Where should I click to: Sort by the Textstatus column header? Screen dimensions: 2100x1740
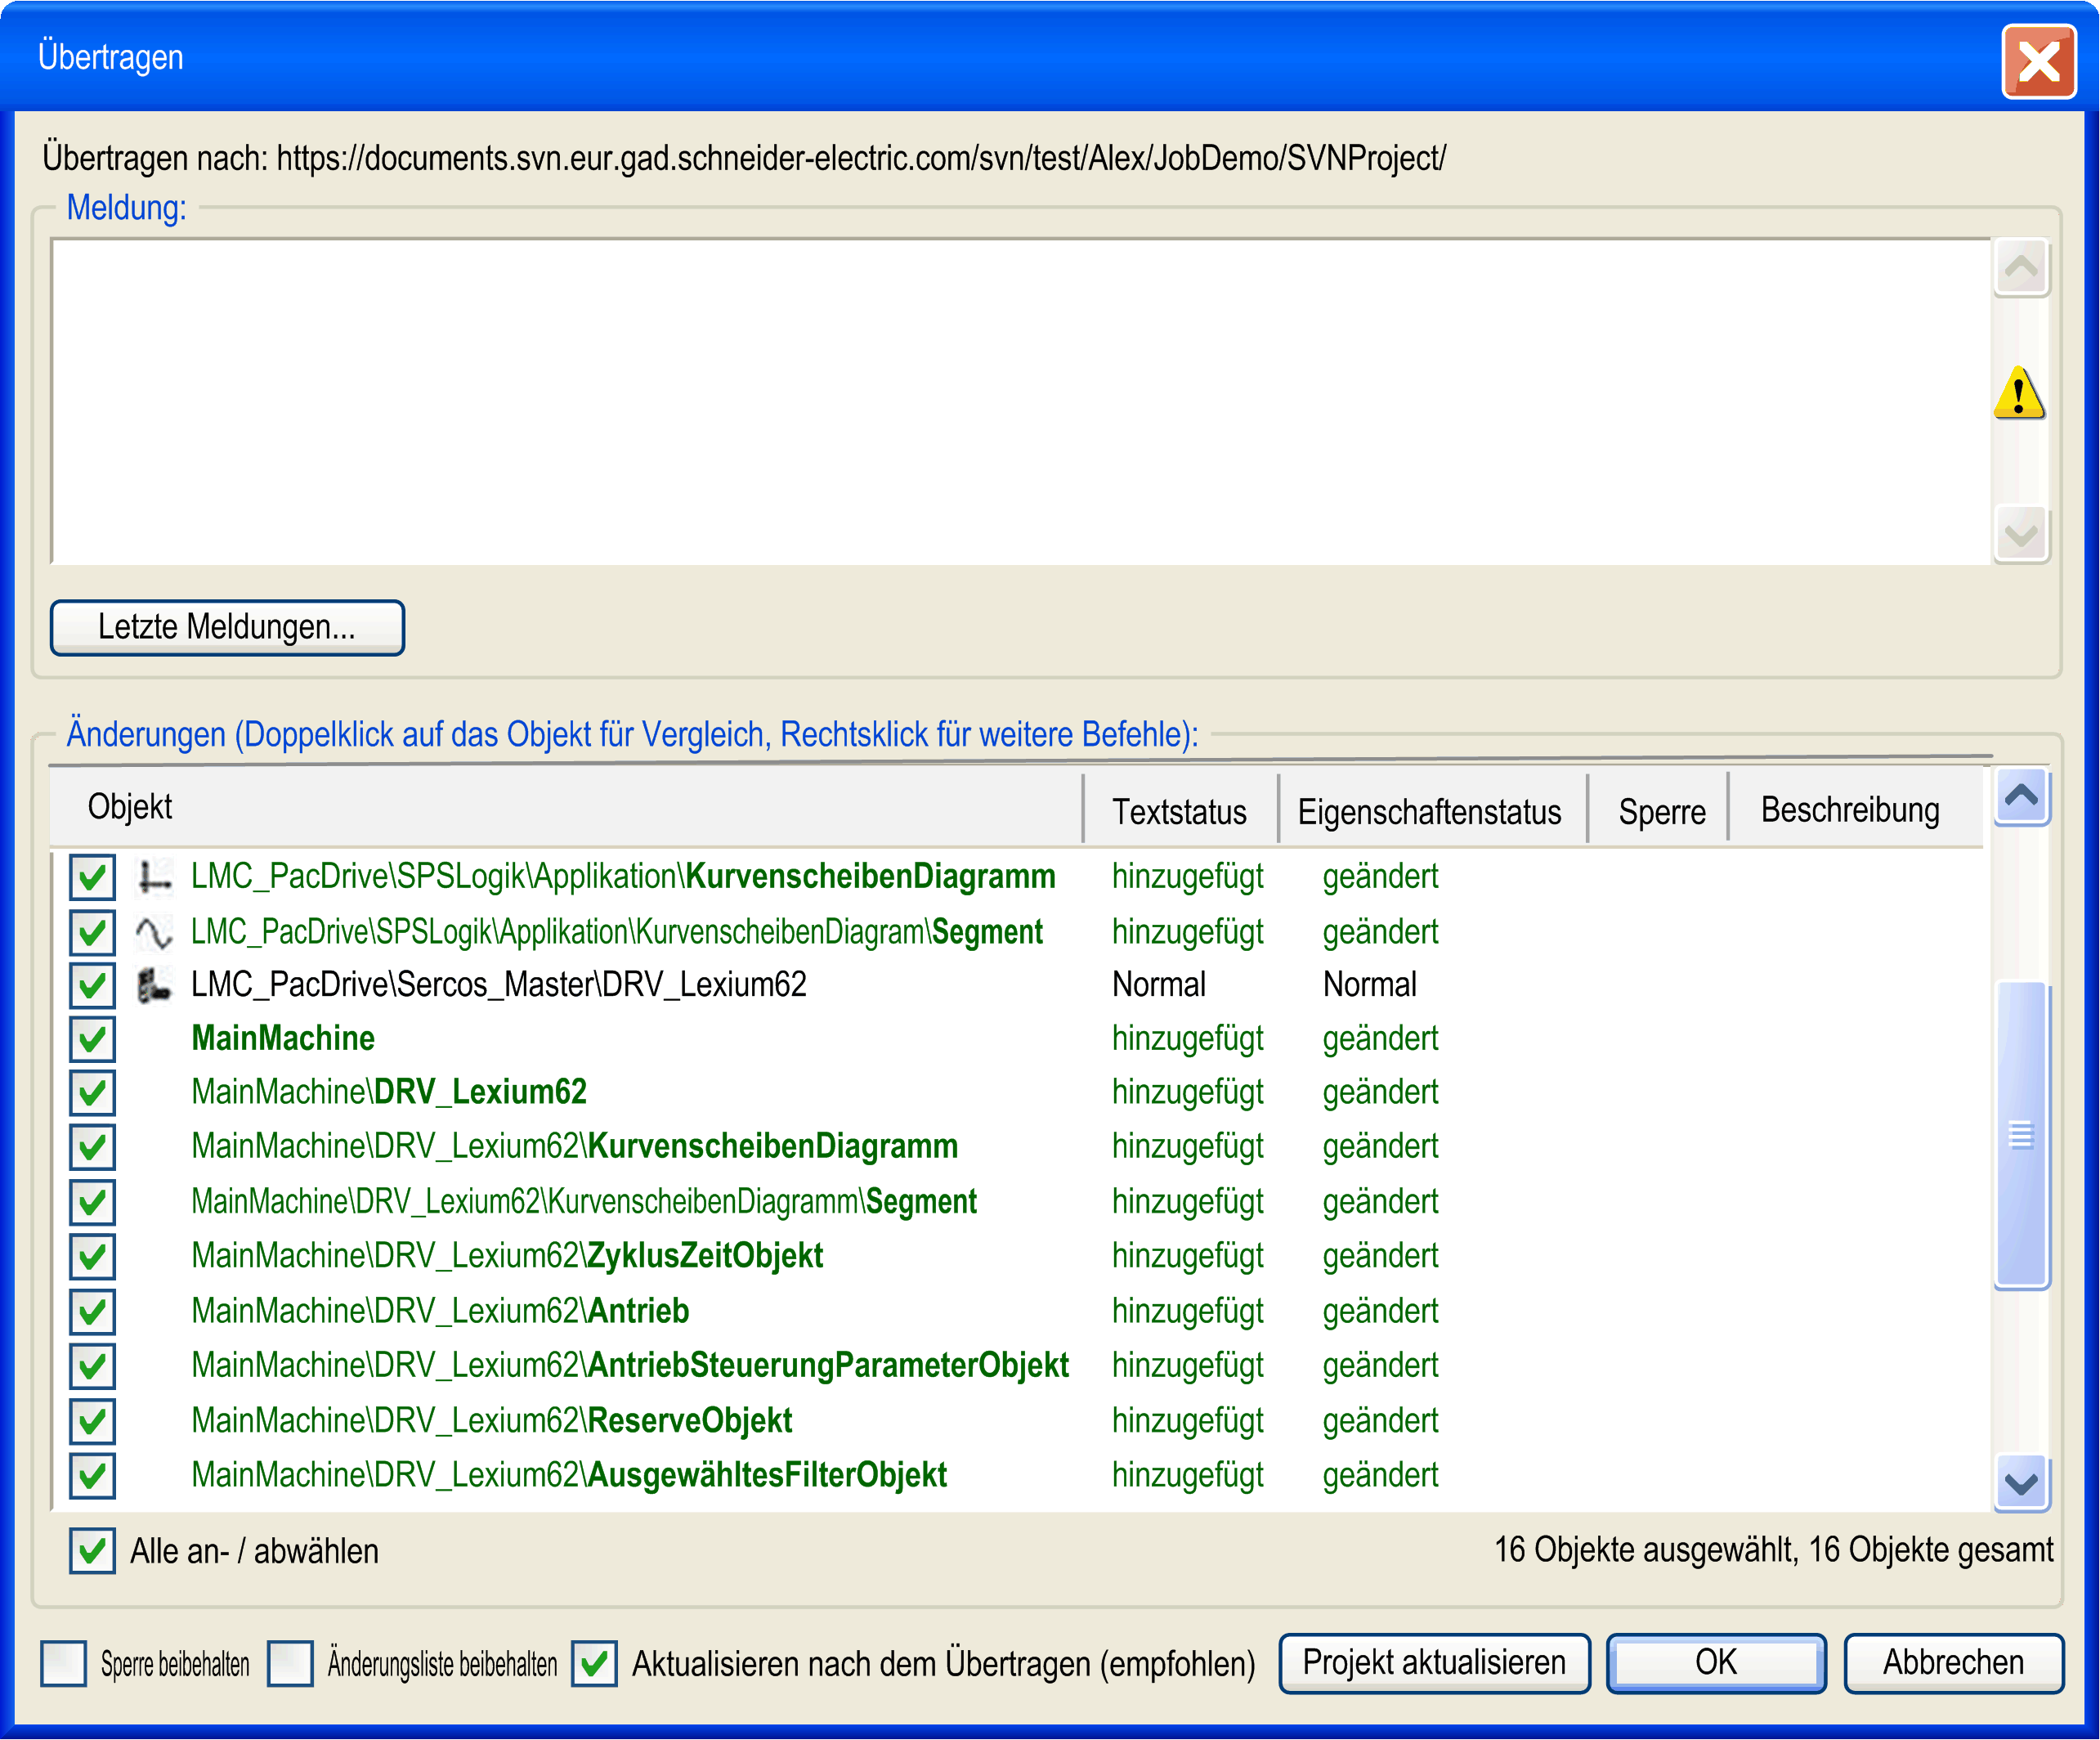[1180, 810]
